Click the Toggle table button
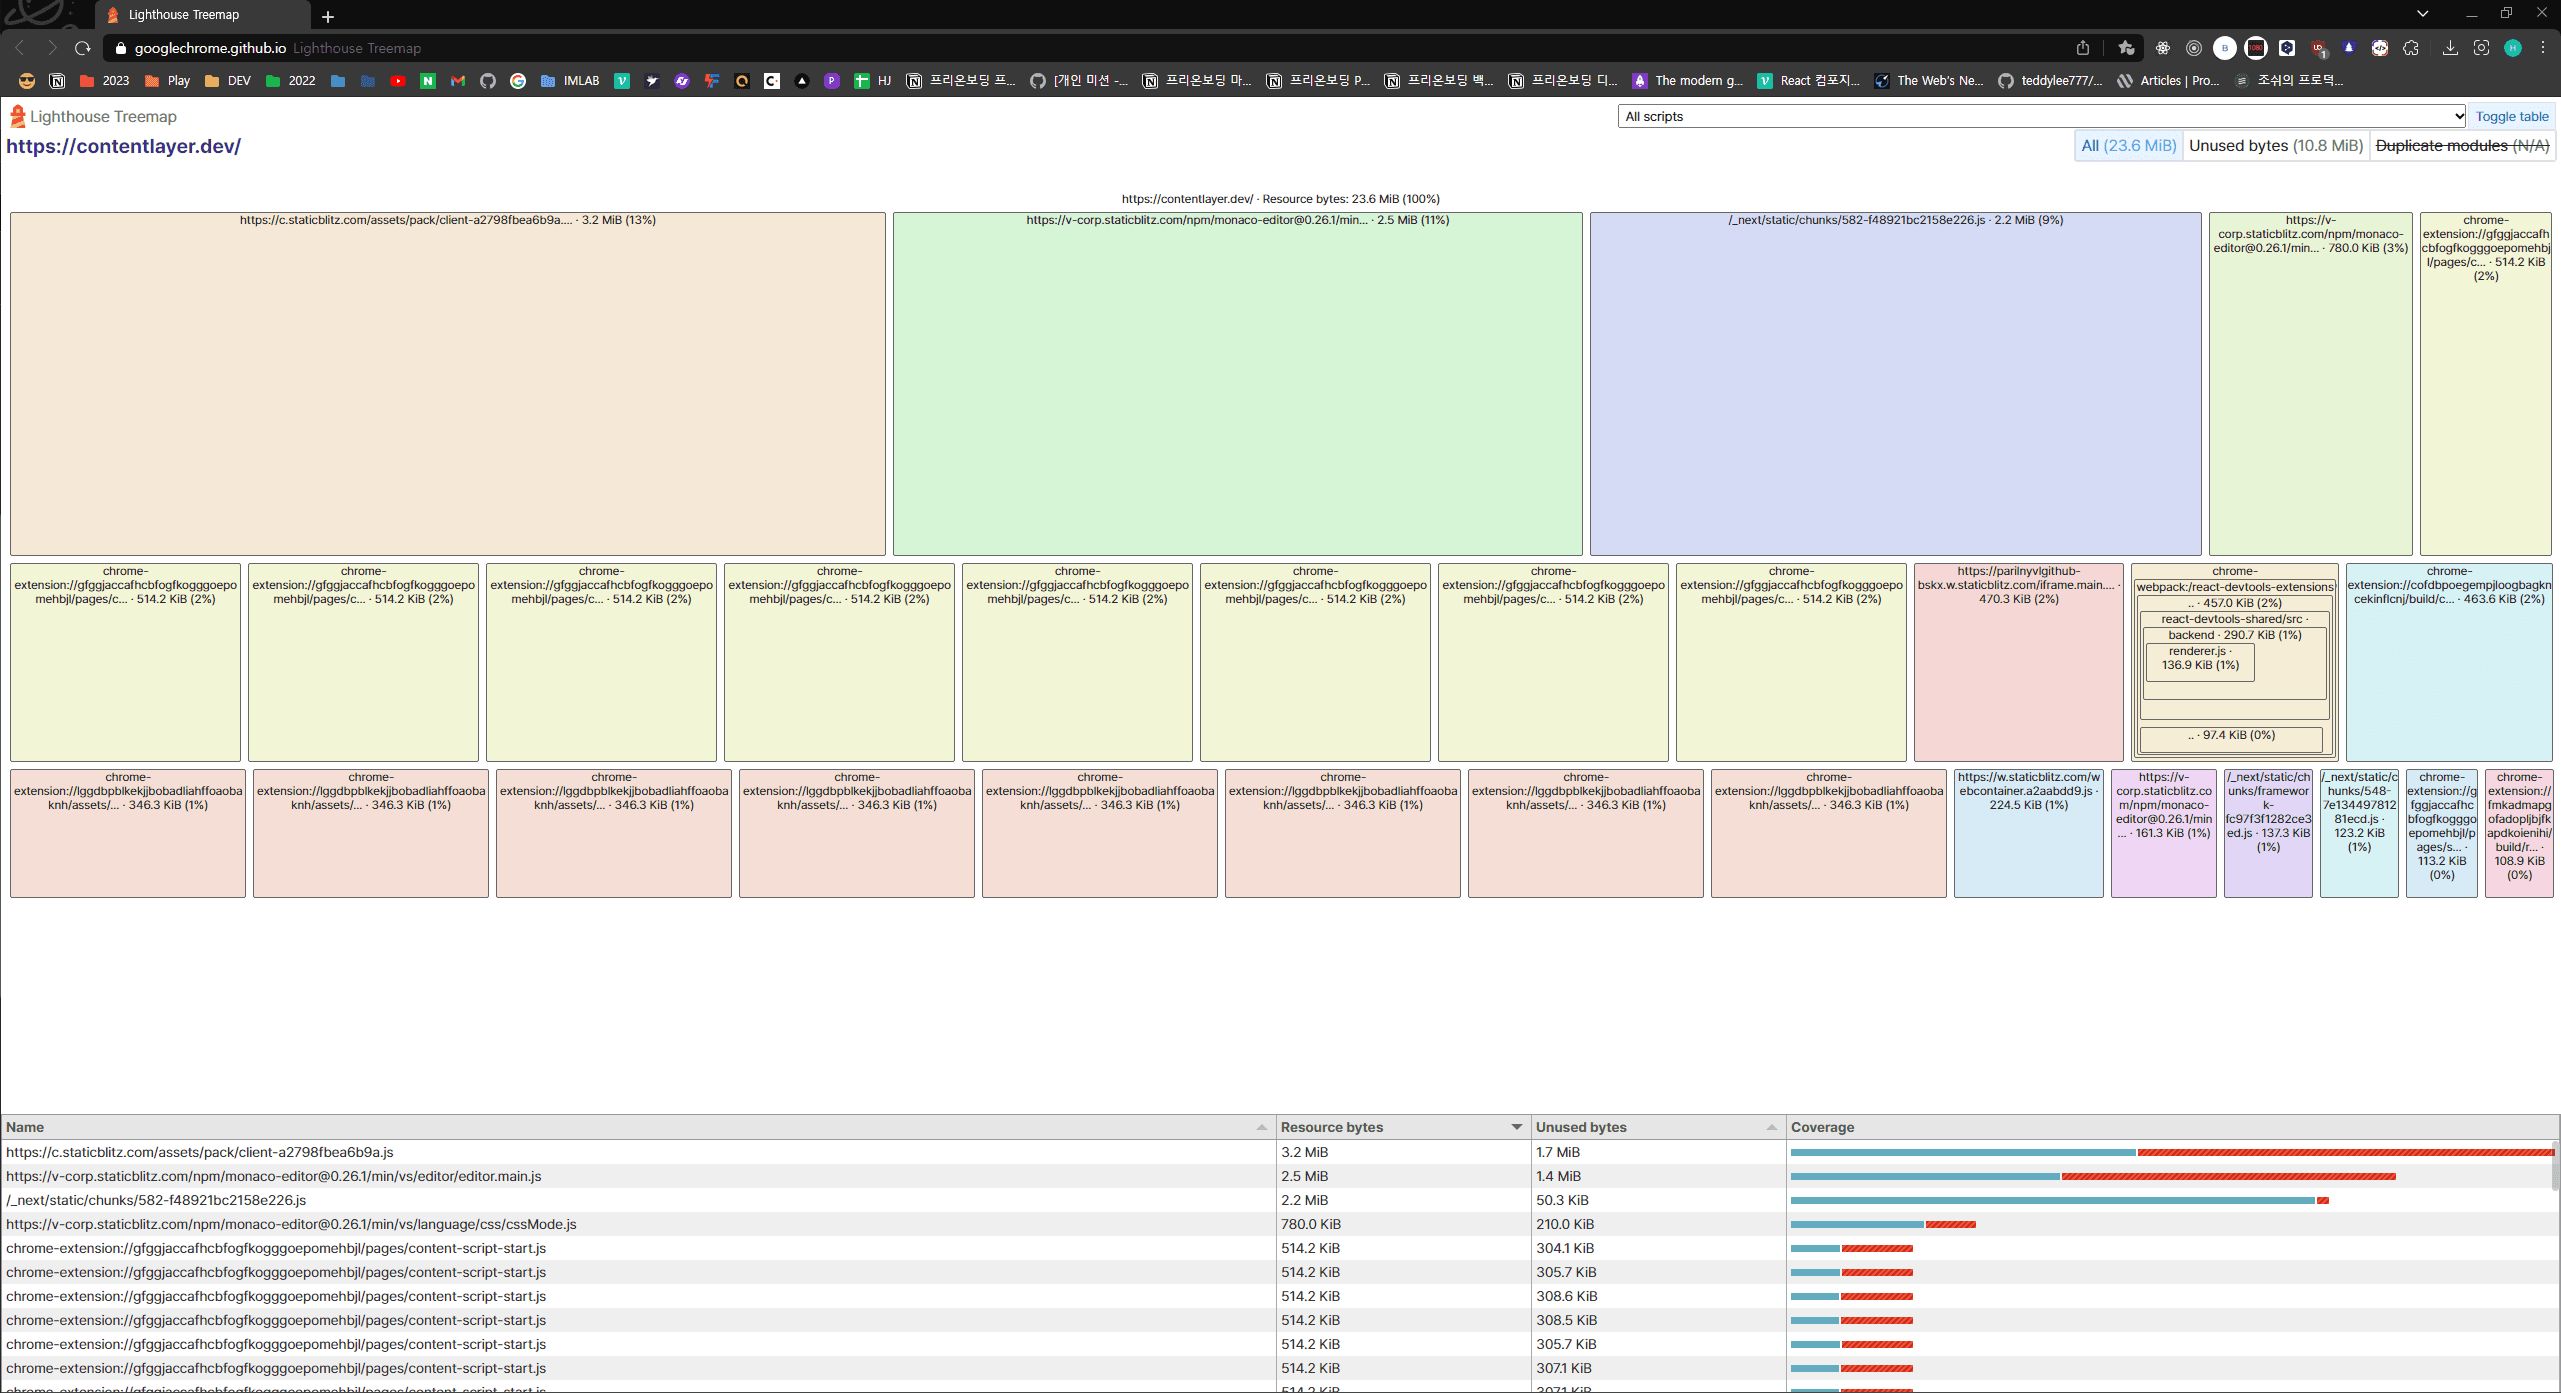The width and height of the screenshot is (2561, 1393). [2511, 117]
